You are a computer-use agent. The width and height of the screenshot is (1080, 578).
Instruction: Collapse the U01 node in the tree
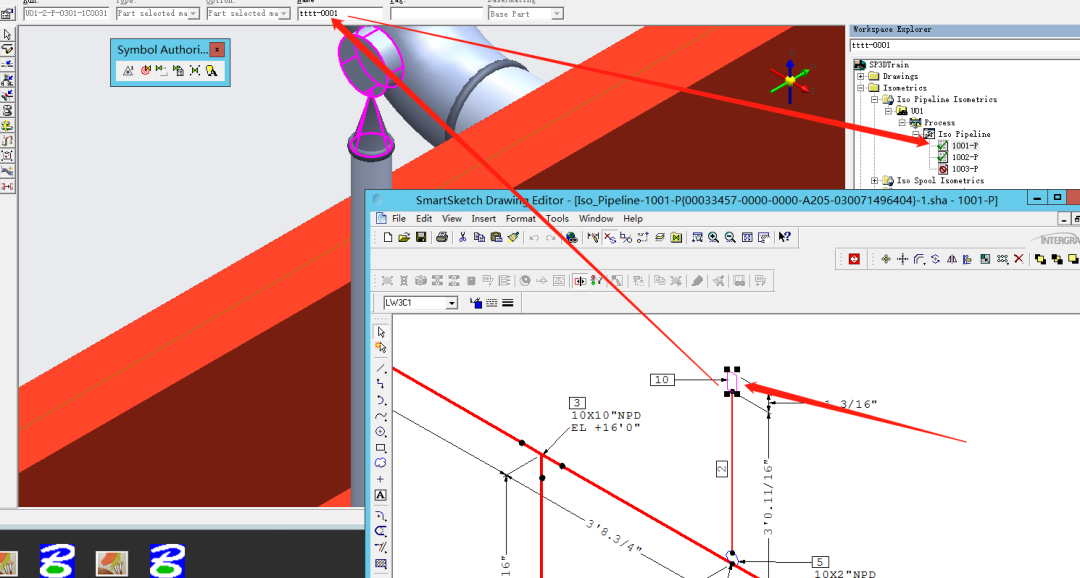(x=889, y=111)
